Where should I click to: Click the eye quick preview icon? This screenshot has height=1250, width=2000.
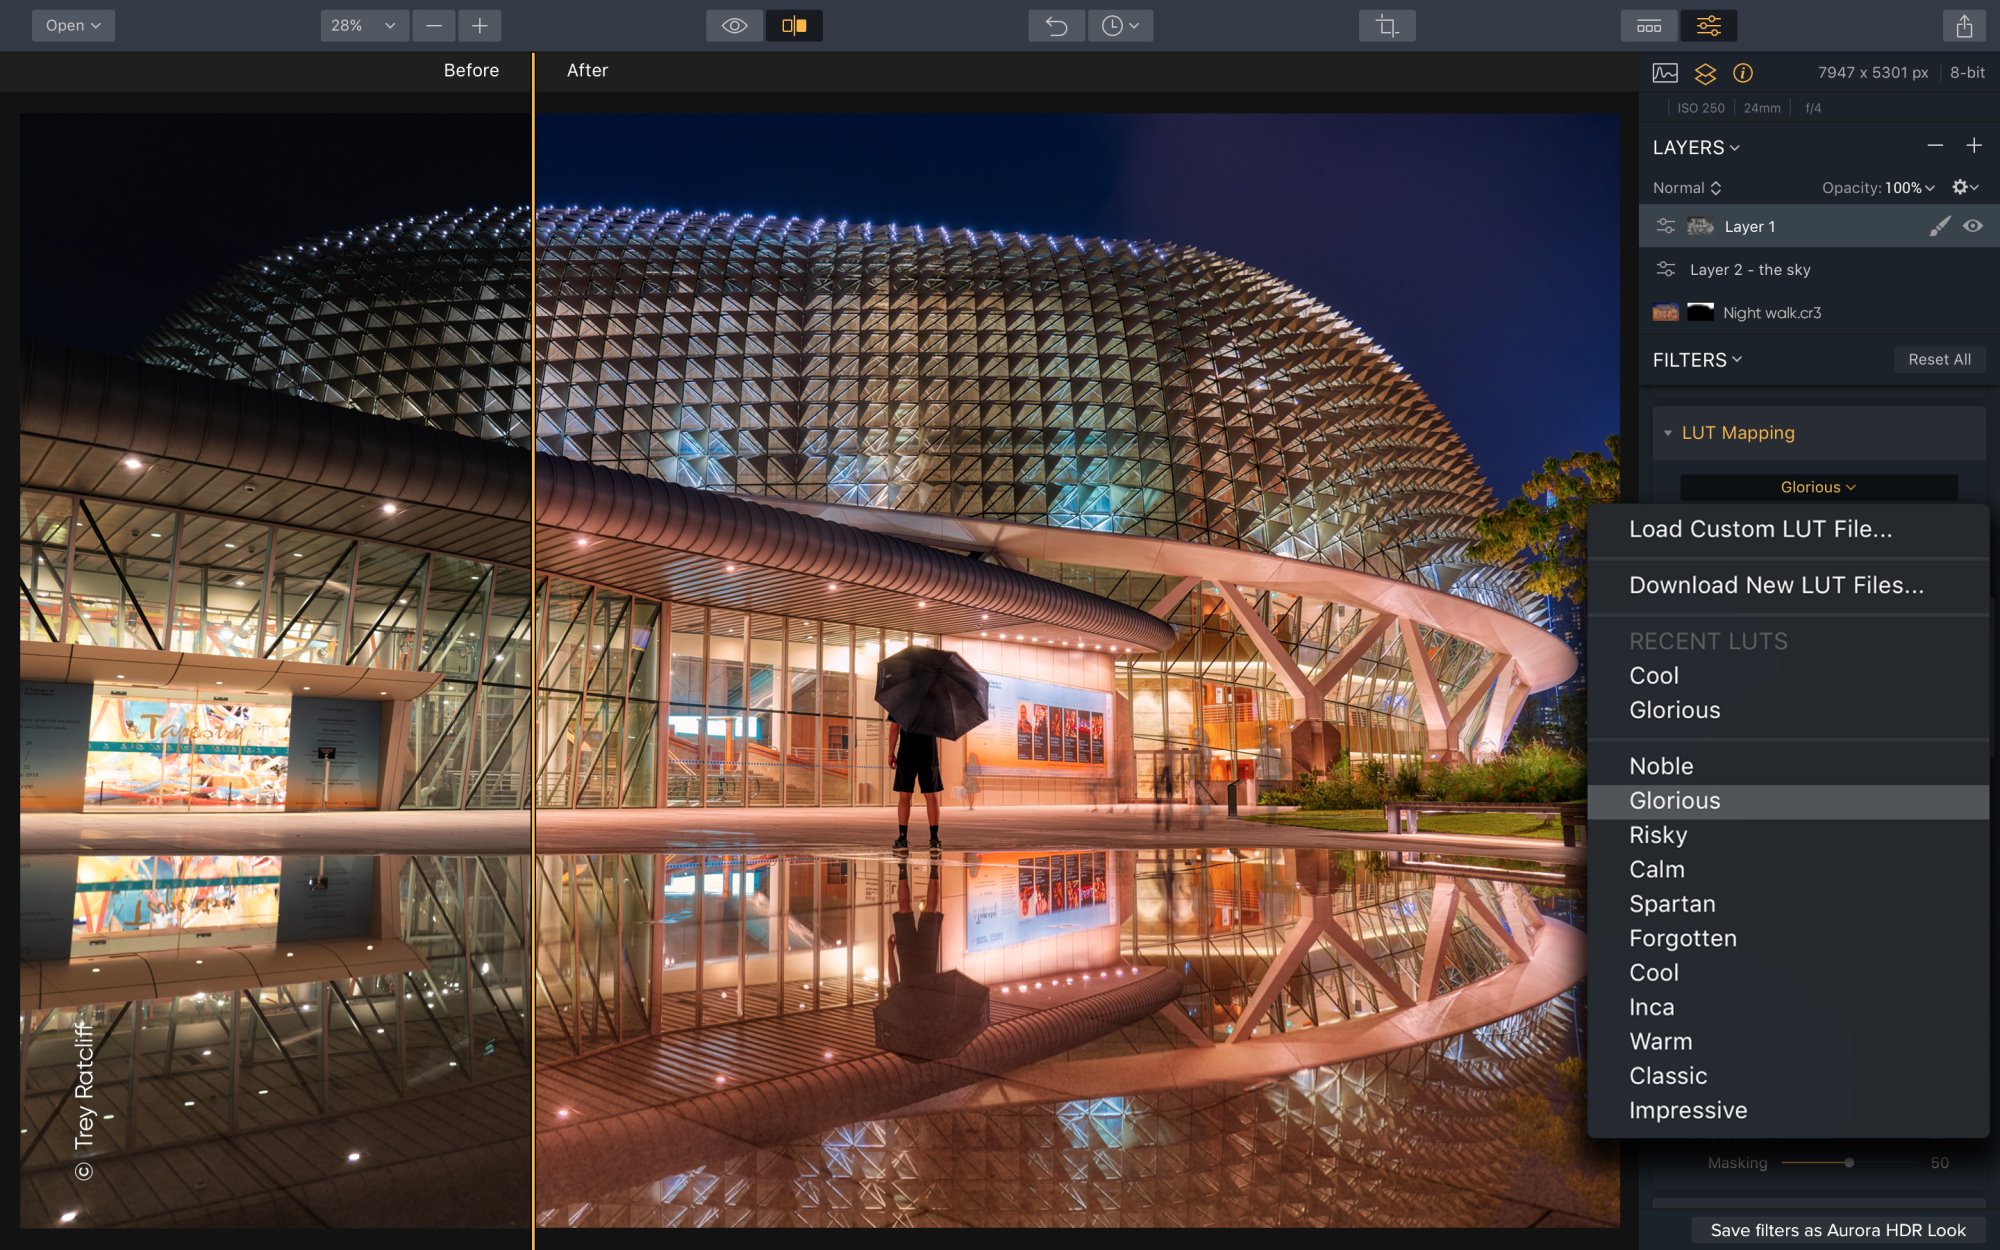click(x=734, y=25)
